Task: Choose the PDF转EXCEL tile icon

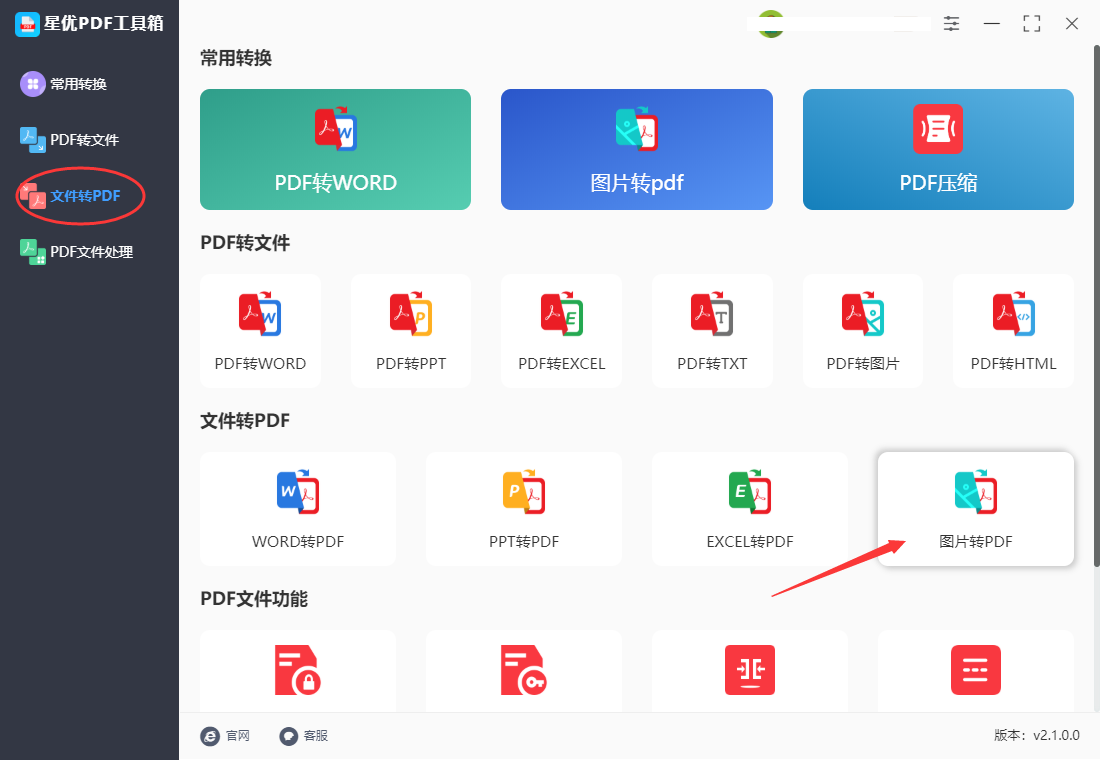Action: click(562, 314)
